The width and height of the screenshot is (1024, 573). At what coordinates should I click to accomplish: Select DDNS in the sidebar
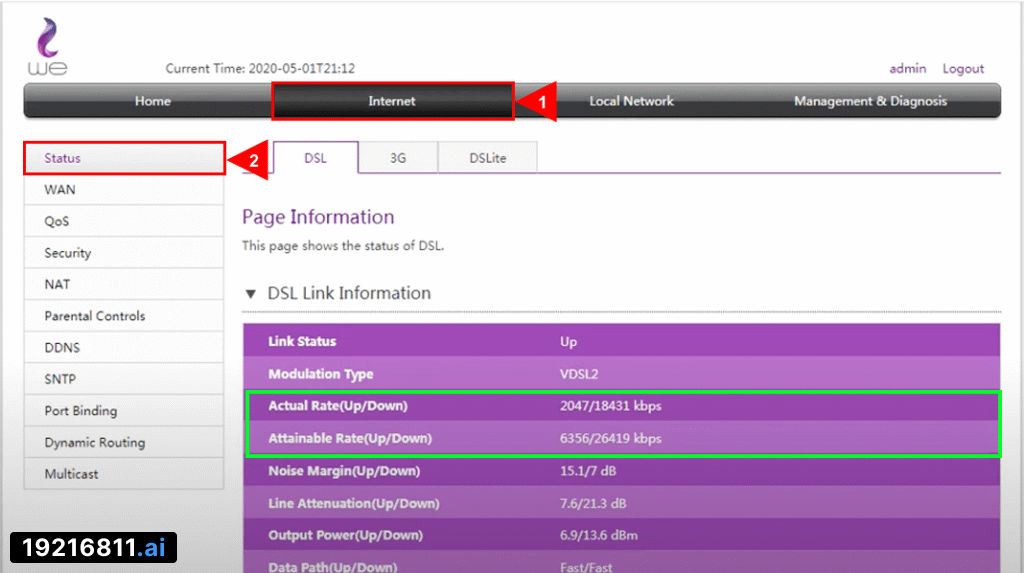click(62, 348)
